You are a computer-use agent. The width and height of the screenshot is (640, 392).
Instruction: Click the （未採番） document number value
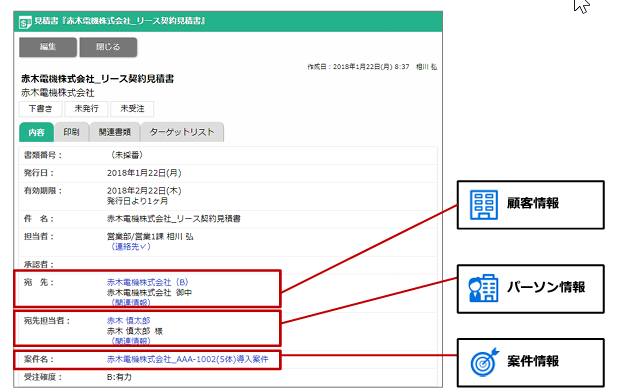point(127,155)
